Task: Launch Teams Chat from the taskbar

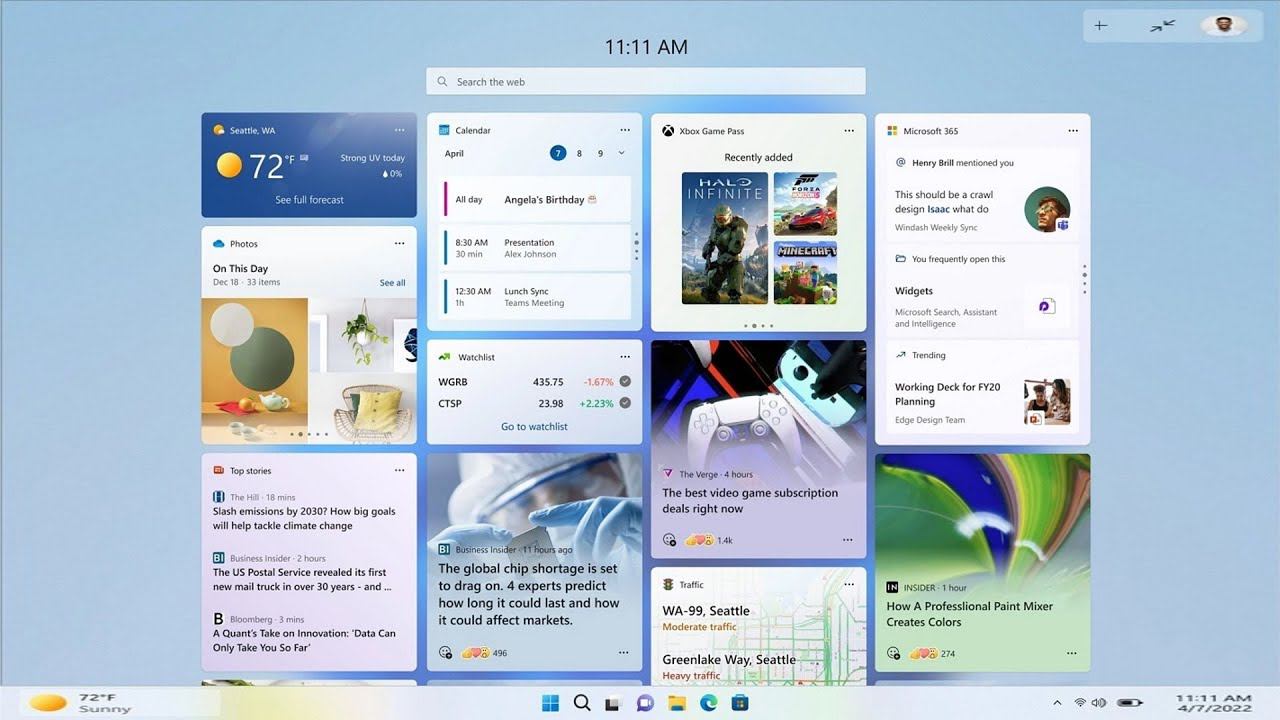Action: [645, 703]
